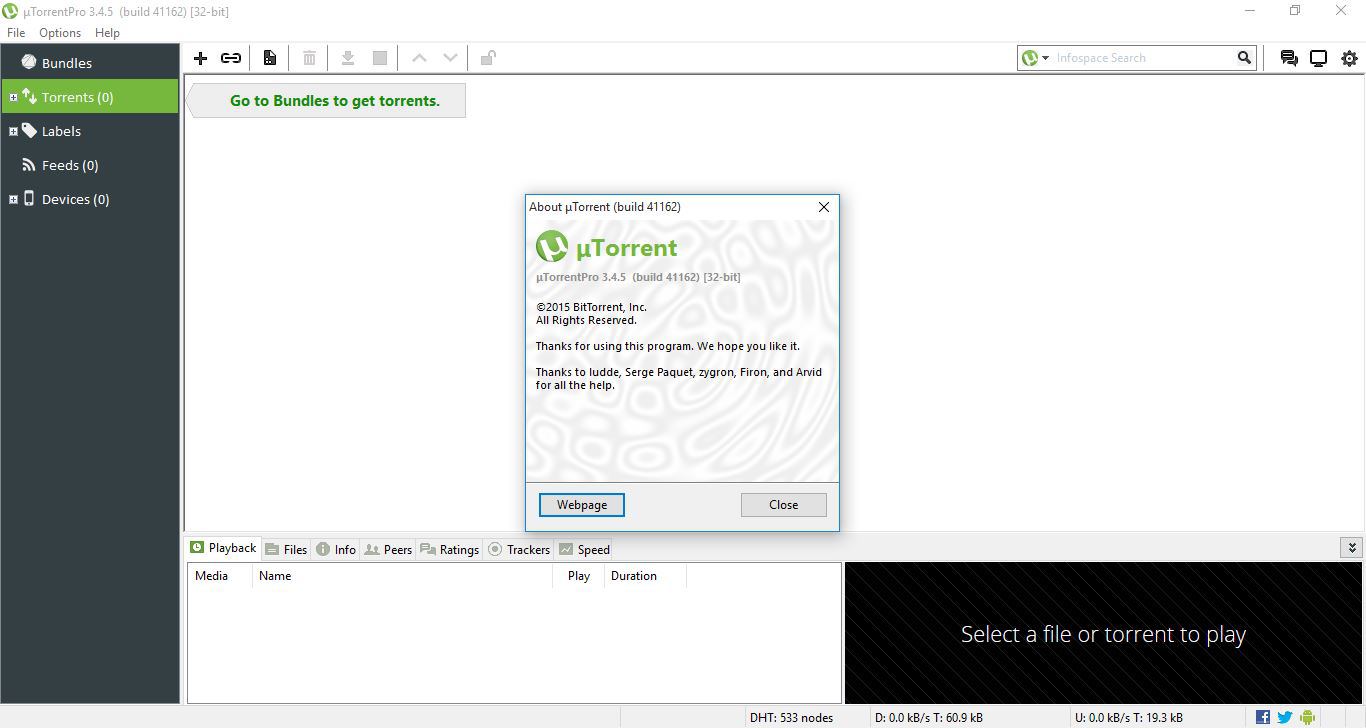Select Labels in the sidebar

click(x=90, y=131)
